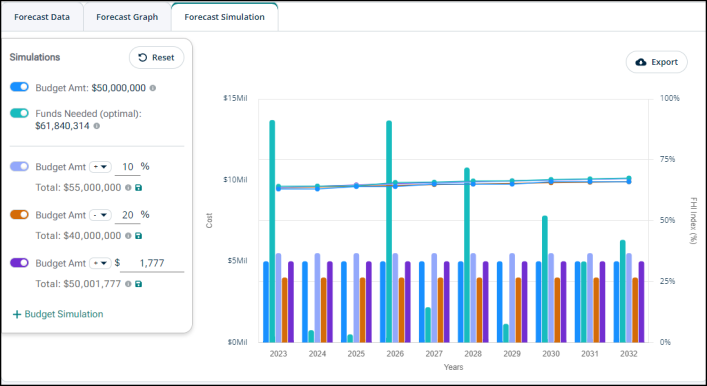Click the Reset button
Screen dimensions: 707x386
click(x=156, y=58)
